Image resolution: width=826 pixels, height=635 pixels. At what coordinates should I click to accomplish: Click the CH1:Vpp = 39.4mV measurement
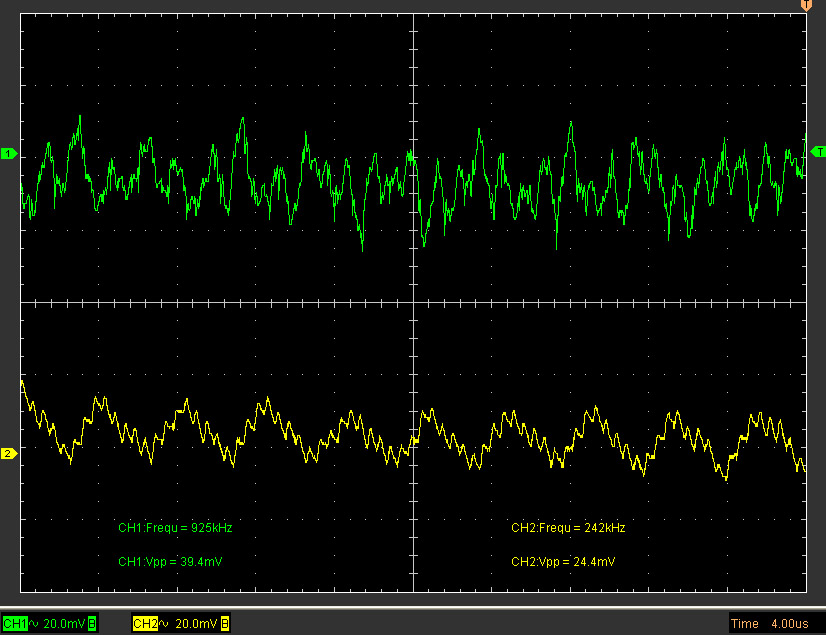170,562
